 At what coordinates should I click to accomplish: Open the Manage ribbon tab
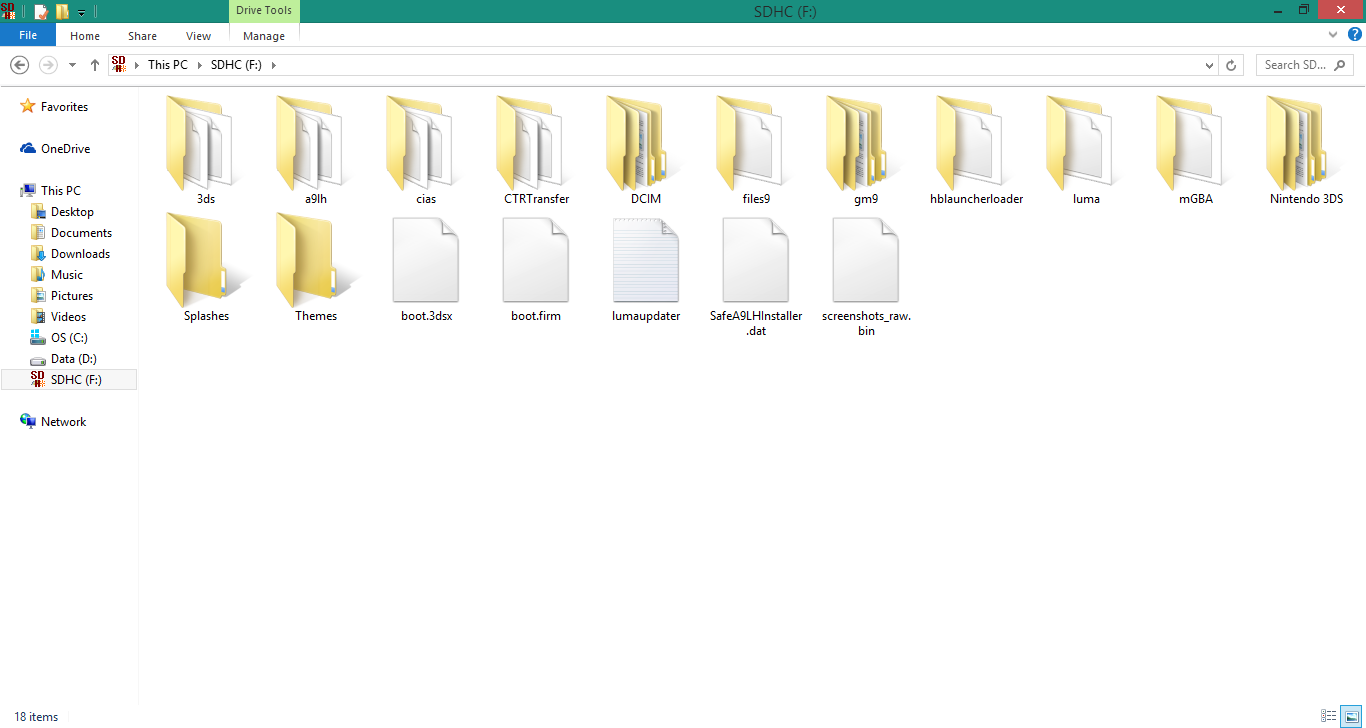pos(264,36)
